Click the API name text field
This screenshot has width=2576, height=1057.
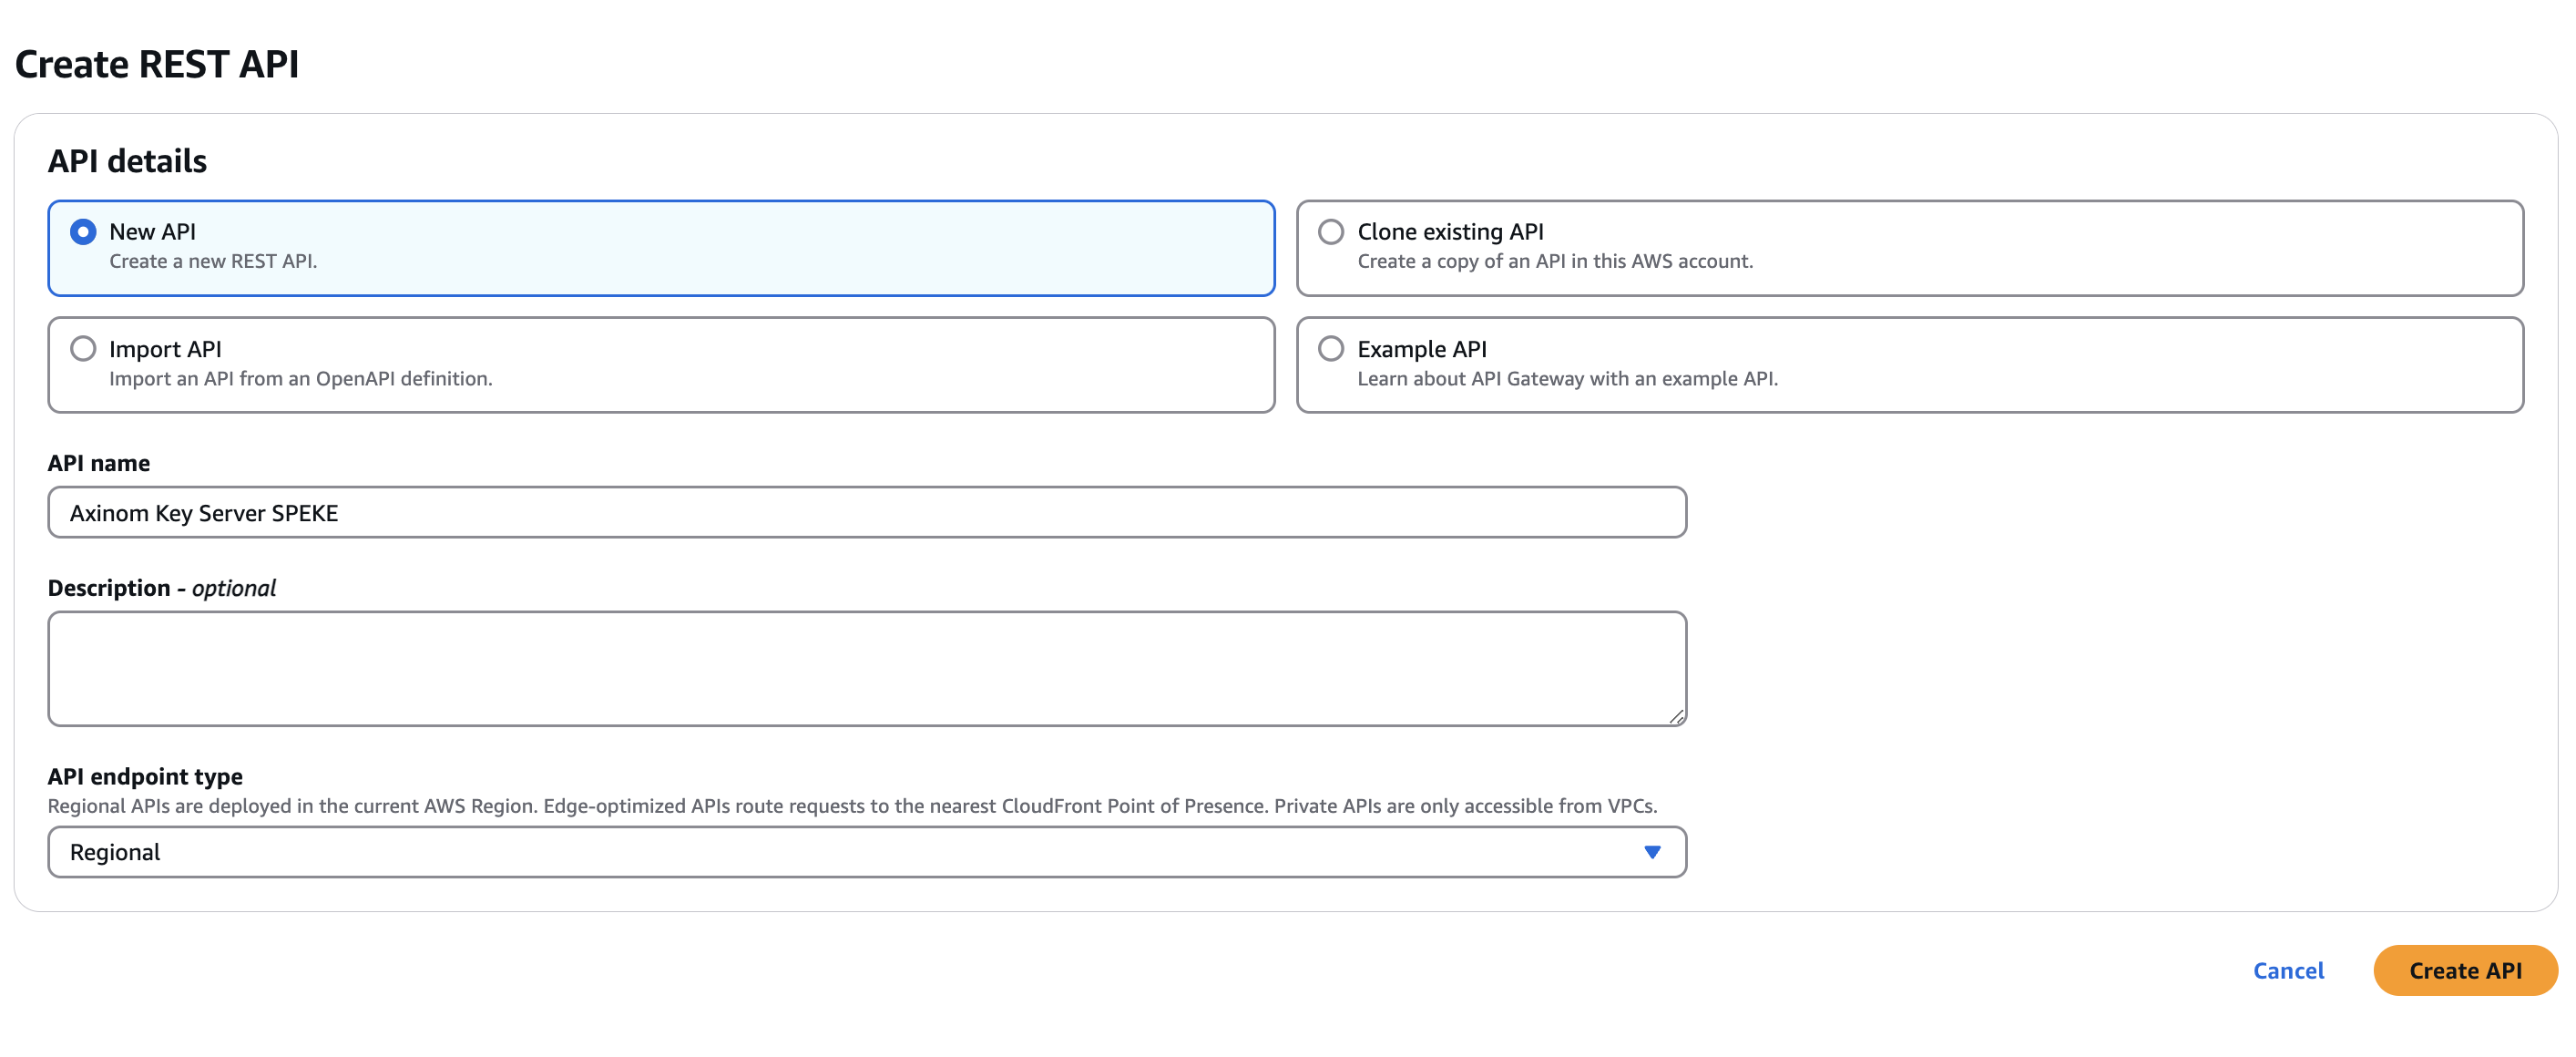(x=866, y=513)
